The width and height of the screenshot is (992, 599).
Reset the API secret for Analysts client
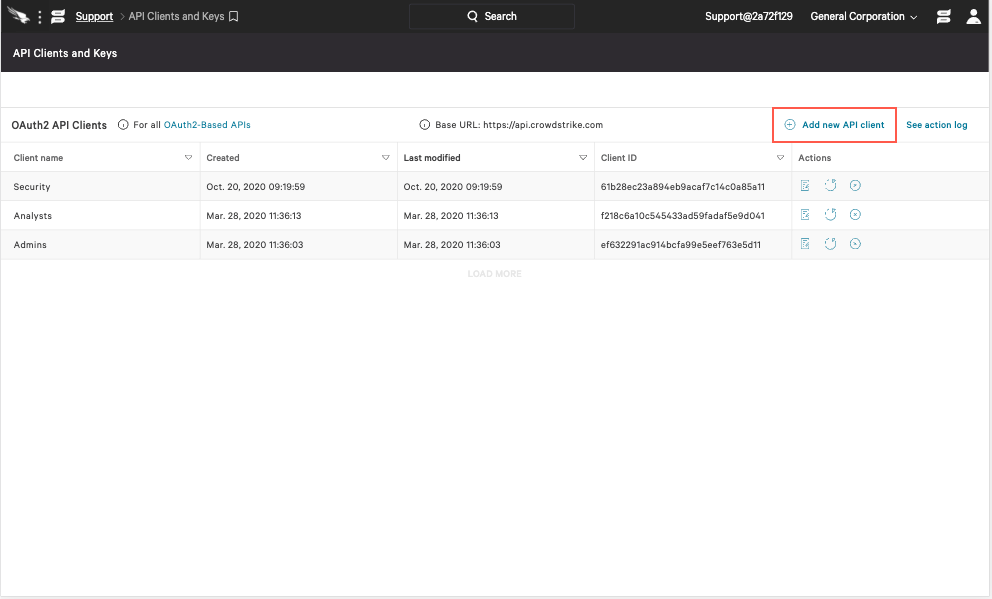830,214
